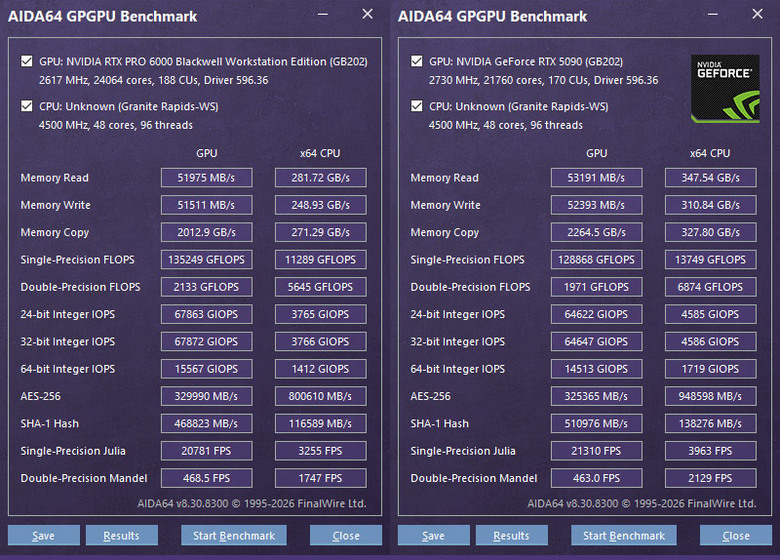Uncheck CPU checkbox in right benchmark window

tap(416, 106)
